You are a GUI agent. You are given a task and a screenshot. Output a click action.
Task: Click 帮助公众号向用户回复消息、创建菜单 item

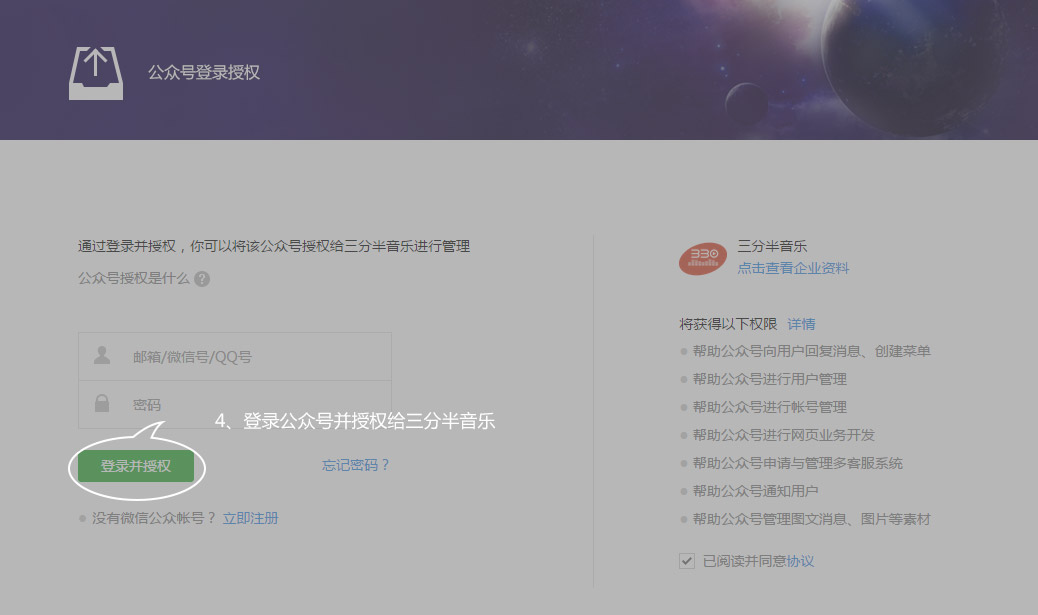(812, 351)
